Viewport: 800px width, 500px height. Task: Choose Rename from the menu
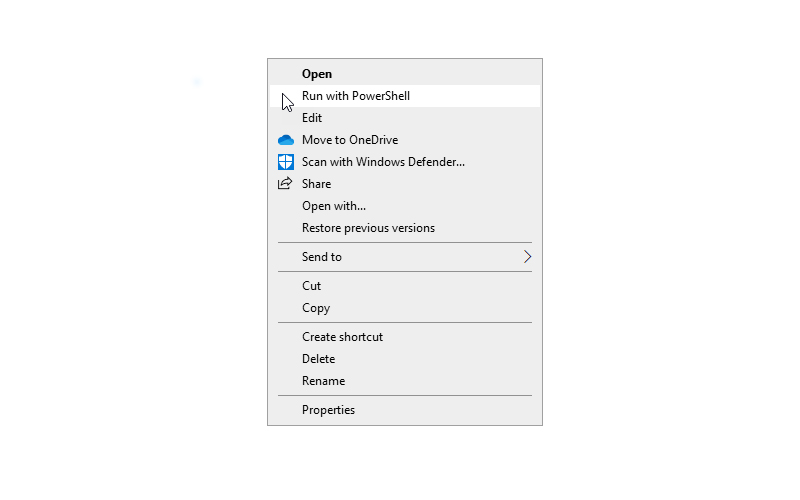[x=323, y=381]
